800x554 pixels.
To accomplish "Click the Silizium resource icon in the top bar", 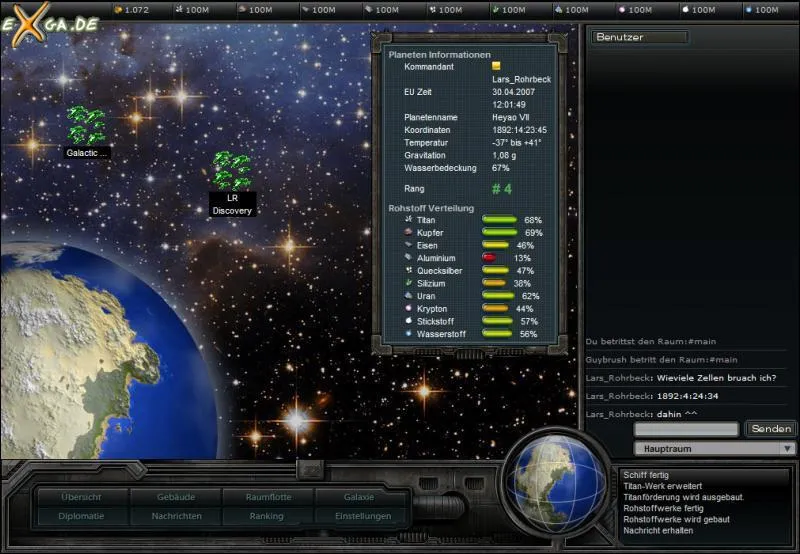I will 495,10.
